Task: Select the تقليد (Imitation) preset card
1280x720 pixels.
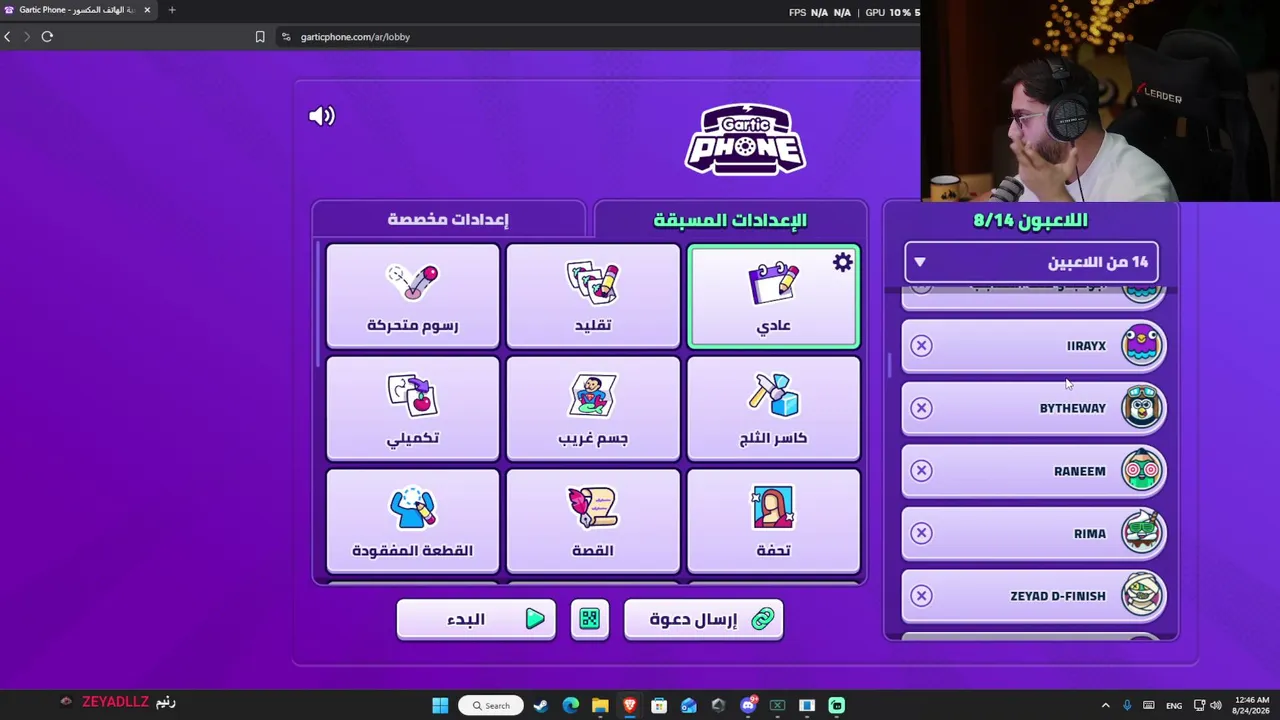Action: 593,297
